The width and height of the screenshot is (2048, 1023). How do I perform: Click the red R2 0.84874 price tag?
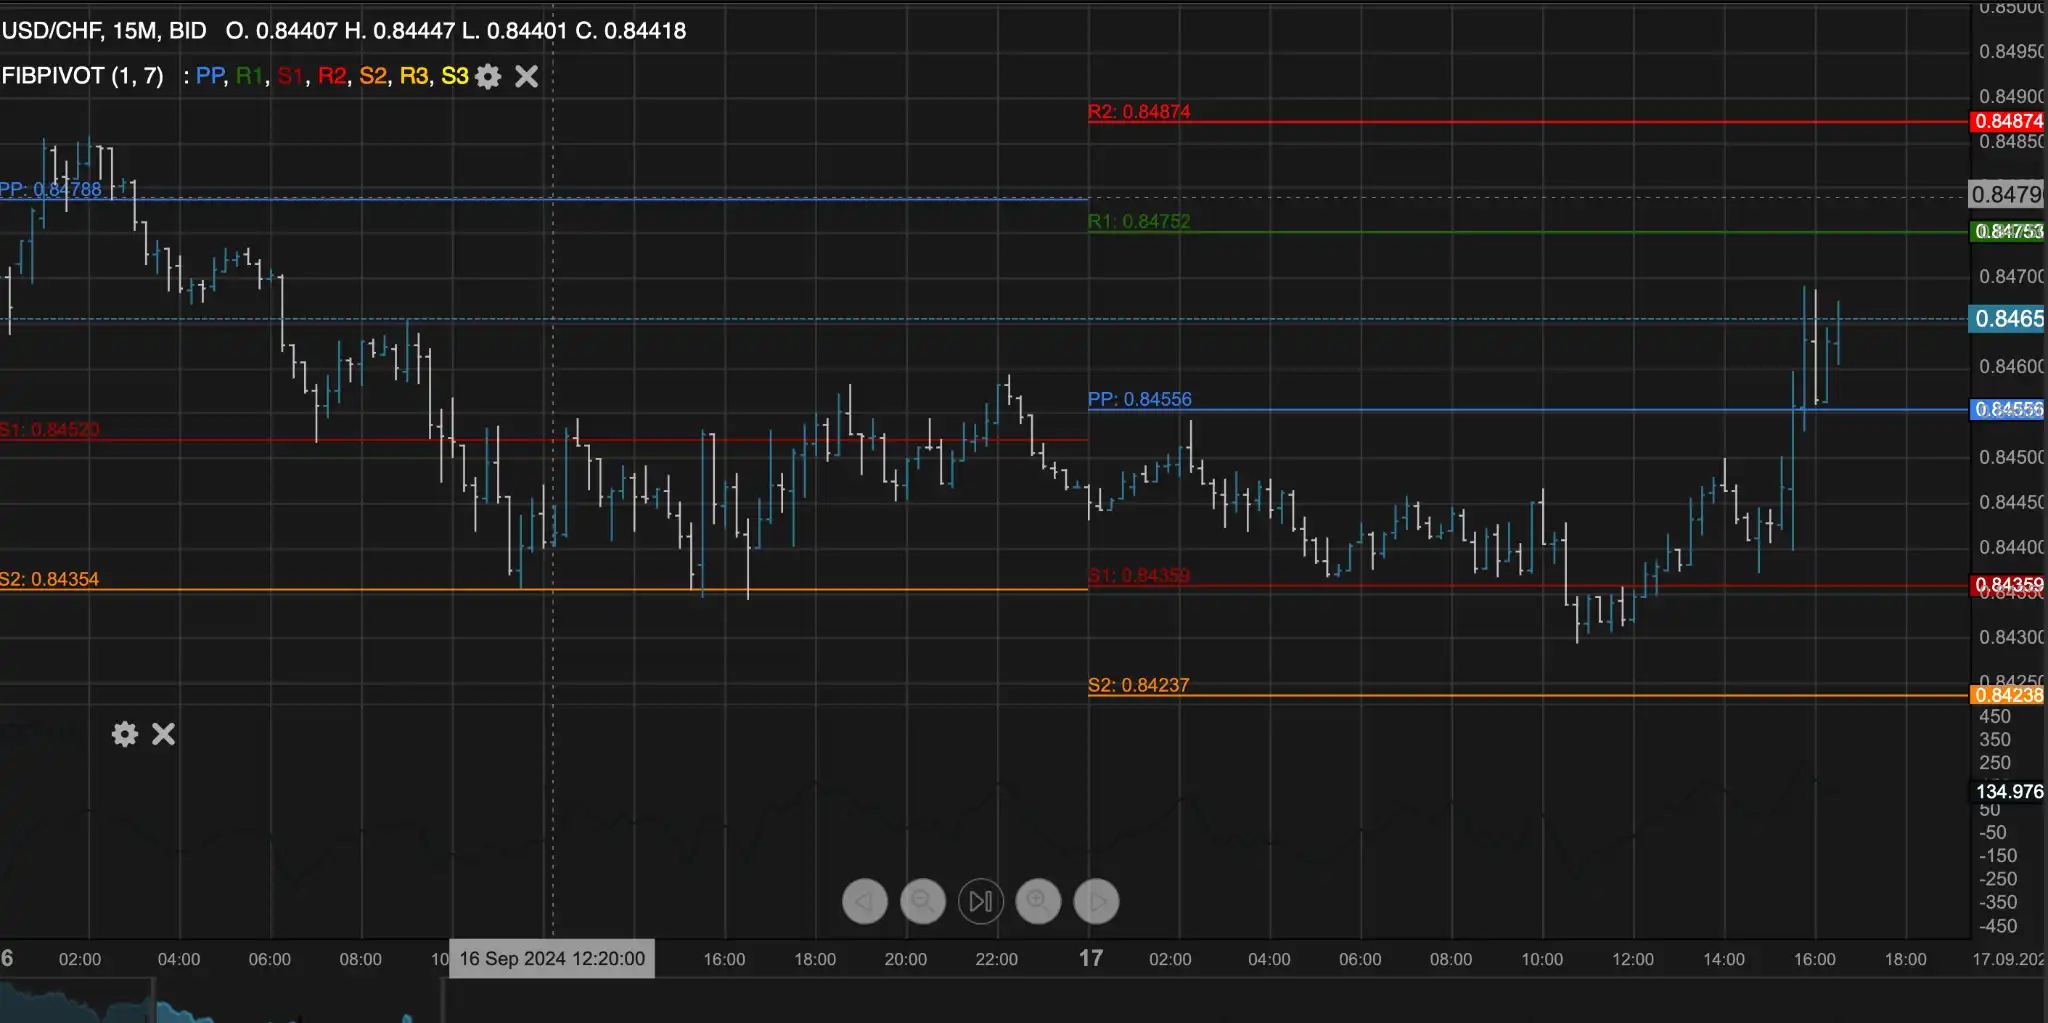click(x=2008, y=122)
